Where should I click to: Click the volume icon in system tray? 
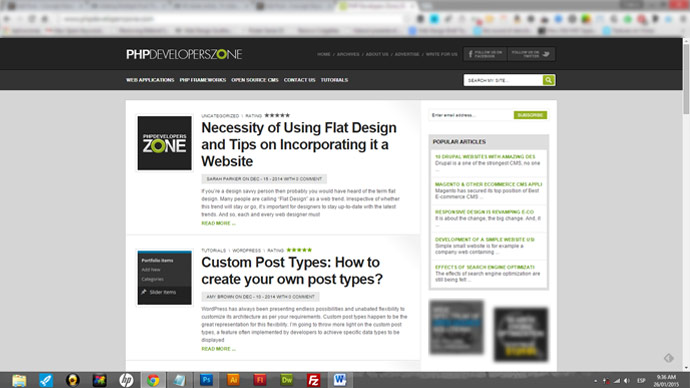pyautogui.click(x=626, y=381)
